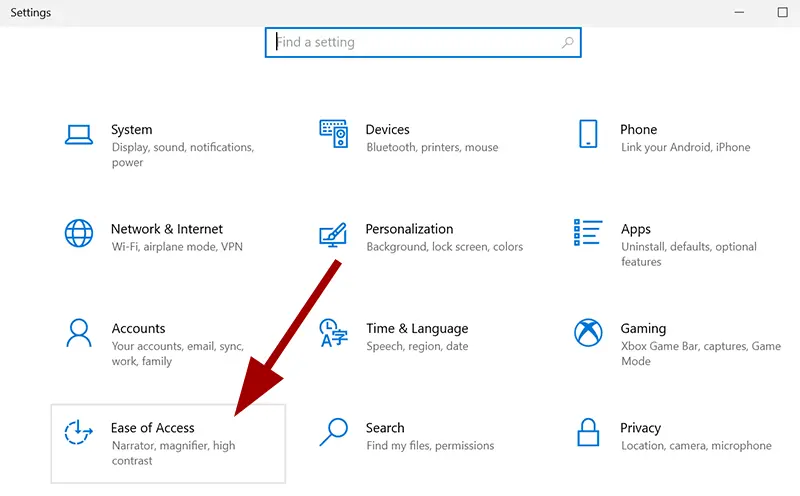Click 'Narrator, magnifier, high contrast' text
The image size is (800, 496).
173,453
